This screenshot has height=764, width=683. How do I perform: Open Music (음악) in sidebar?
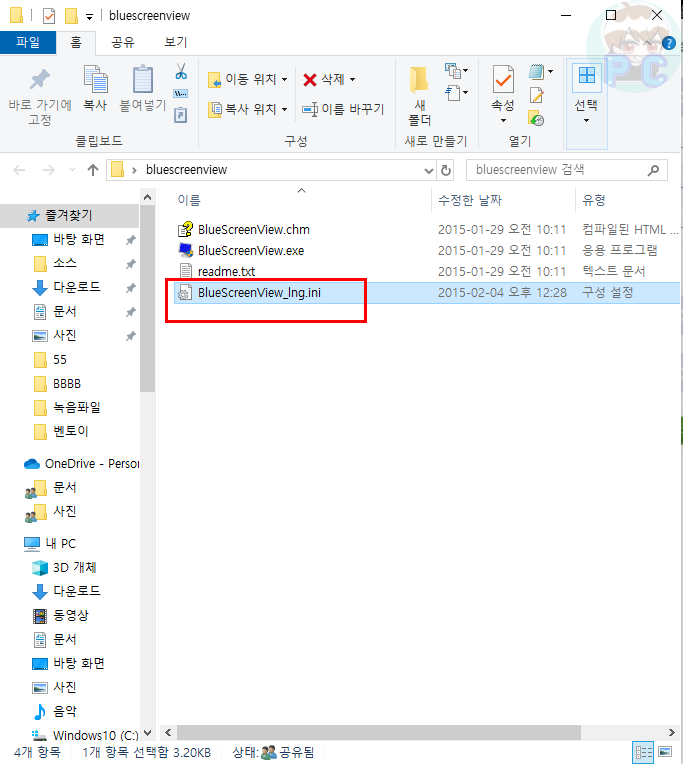(x=65, y=711)
